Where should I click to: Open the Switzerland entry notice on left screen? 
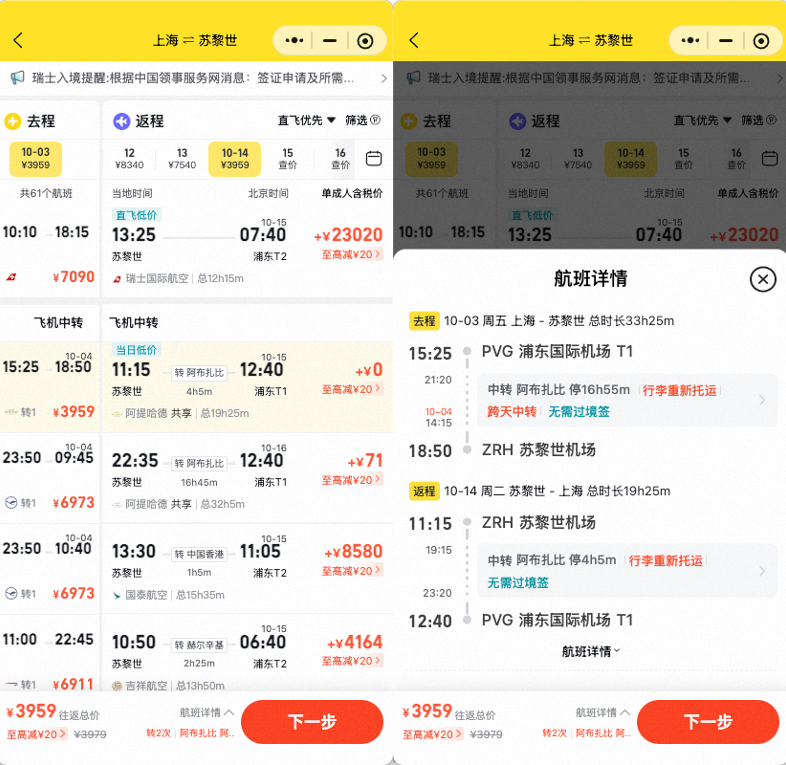(x=196, y=78)
